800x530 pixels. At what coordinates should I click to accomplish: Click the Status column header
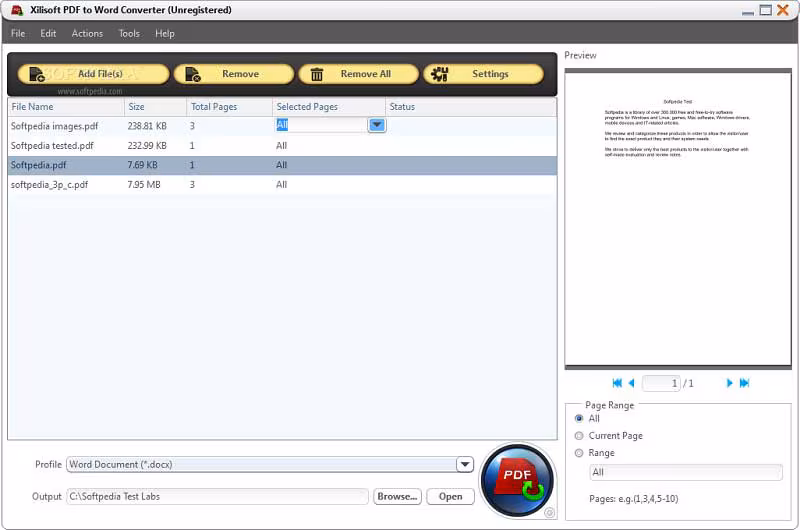pyautogui.click(x=470, y=107)
